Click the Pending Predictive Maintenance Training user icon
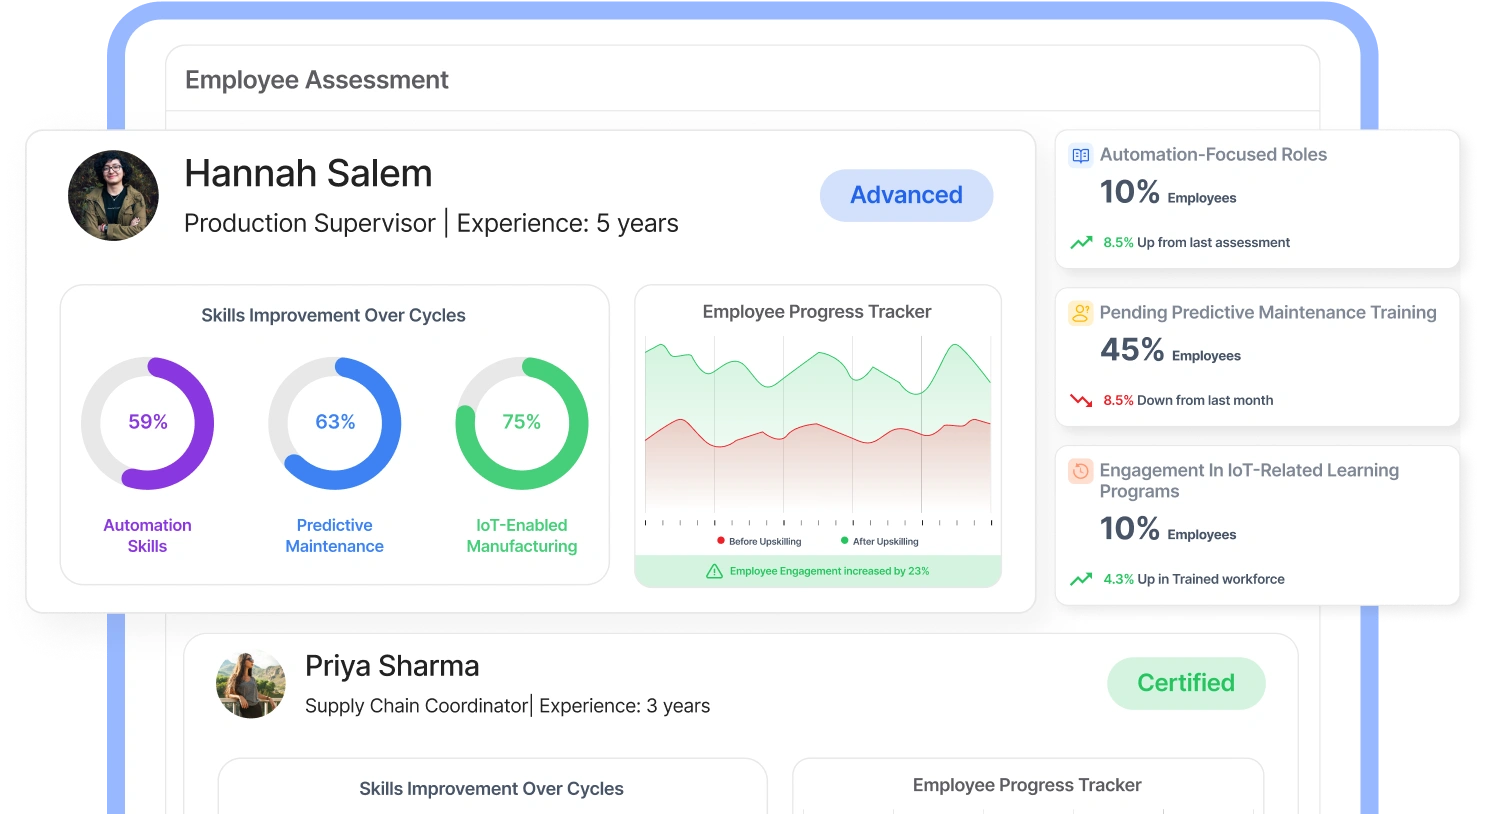This screenshot has width=1485, height=814. pyautogui.click(x=1080, y=313)
